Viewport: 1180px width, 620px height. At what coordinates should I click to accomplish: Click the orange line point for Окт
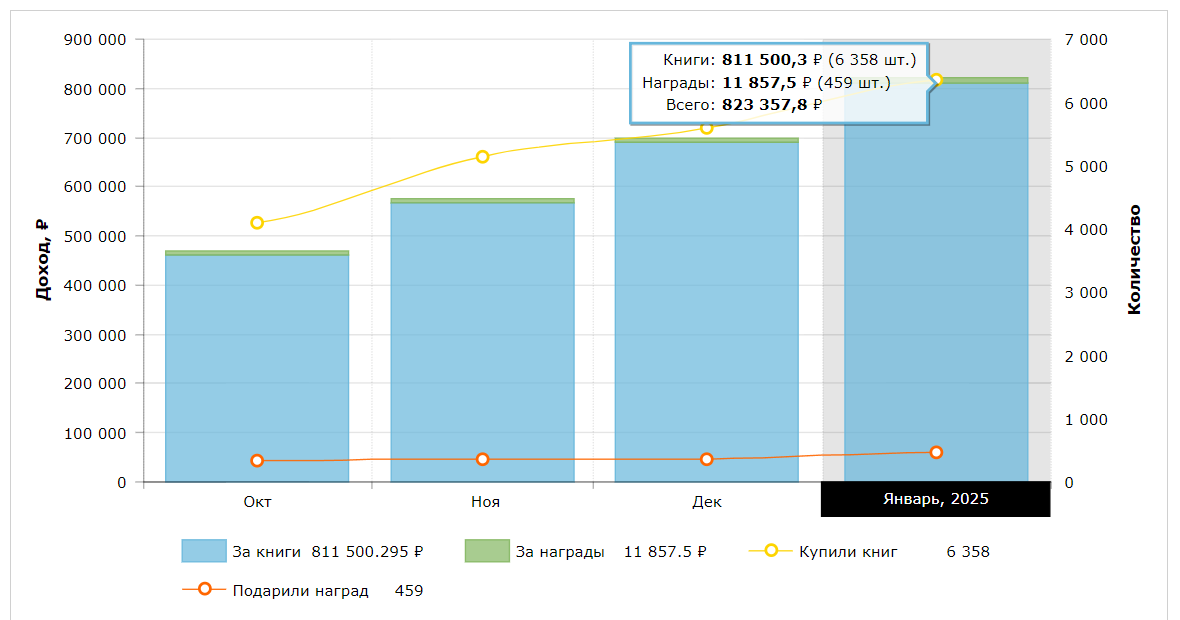[257, 460]
